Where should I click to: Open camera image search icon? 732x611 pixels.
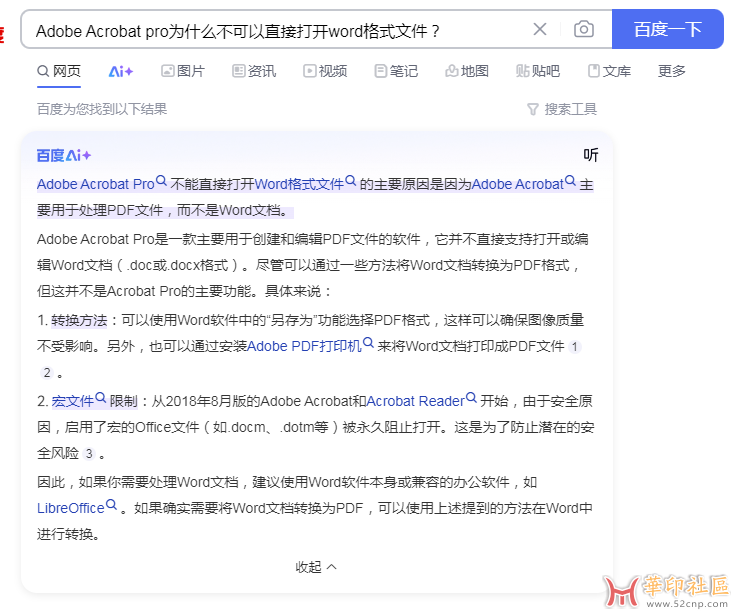click(584, 29)
